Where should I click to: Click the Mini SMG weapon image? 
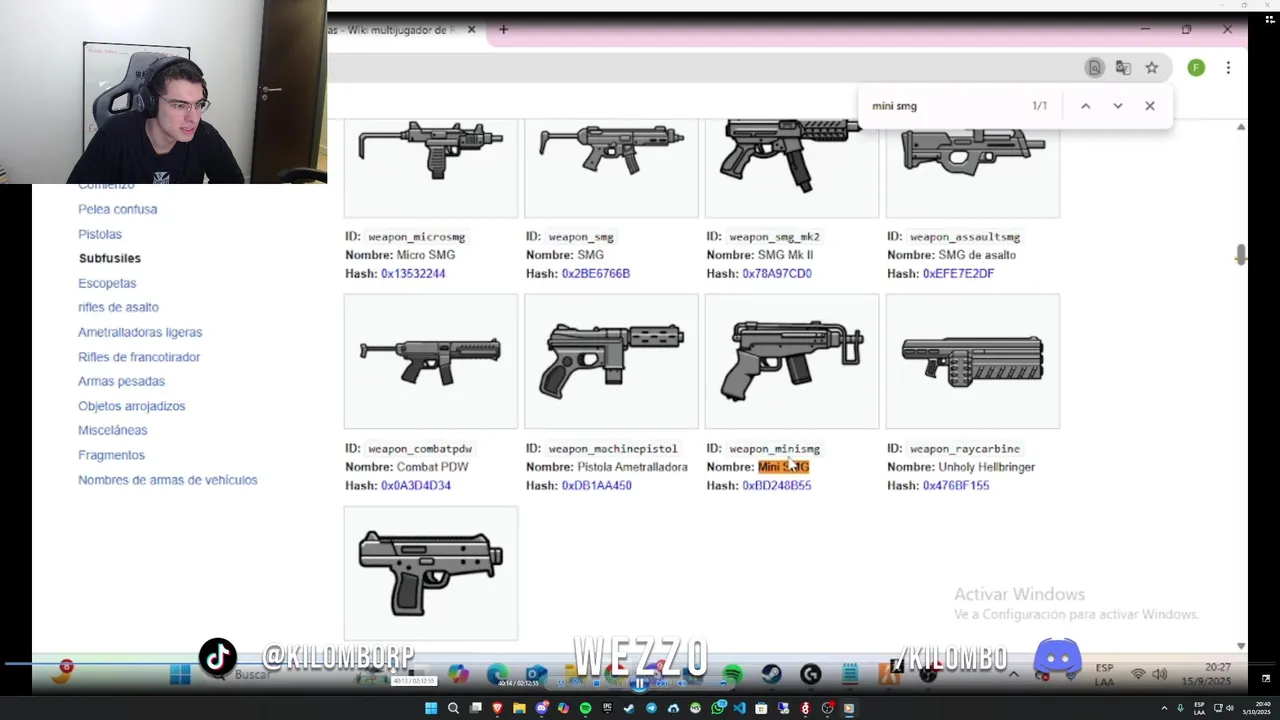(x=792, y=361)
